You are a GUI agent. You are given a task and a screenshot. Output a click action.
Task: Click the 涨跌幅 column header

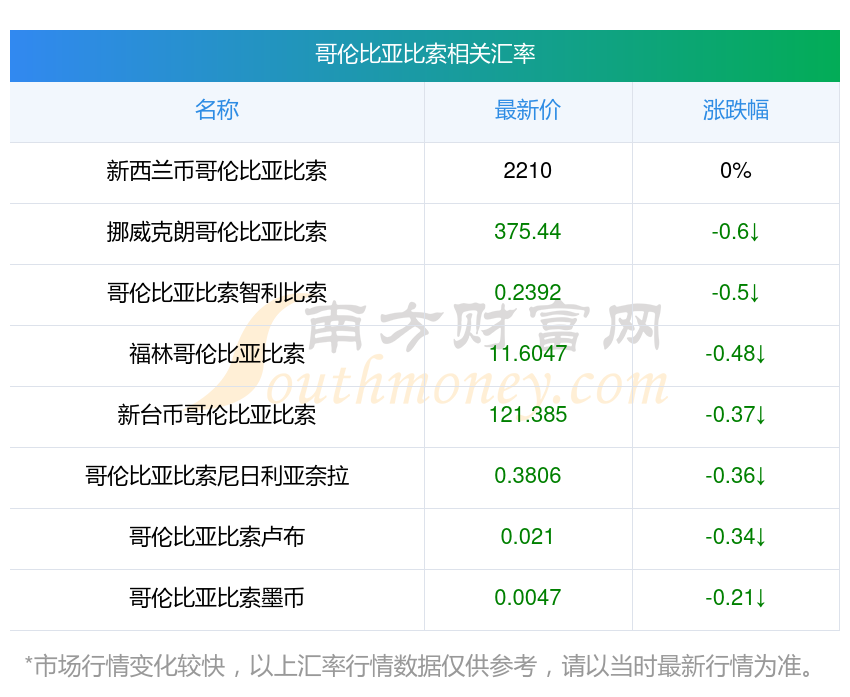(x=736, y=110)
